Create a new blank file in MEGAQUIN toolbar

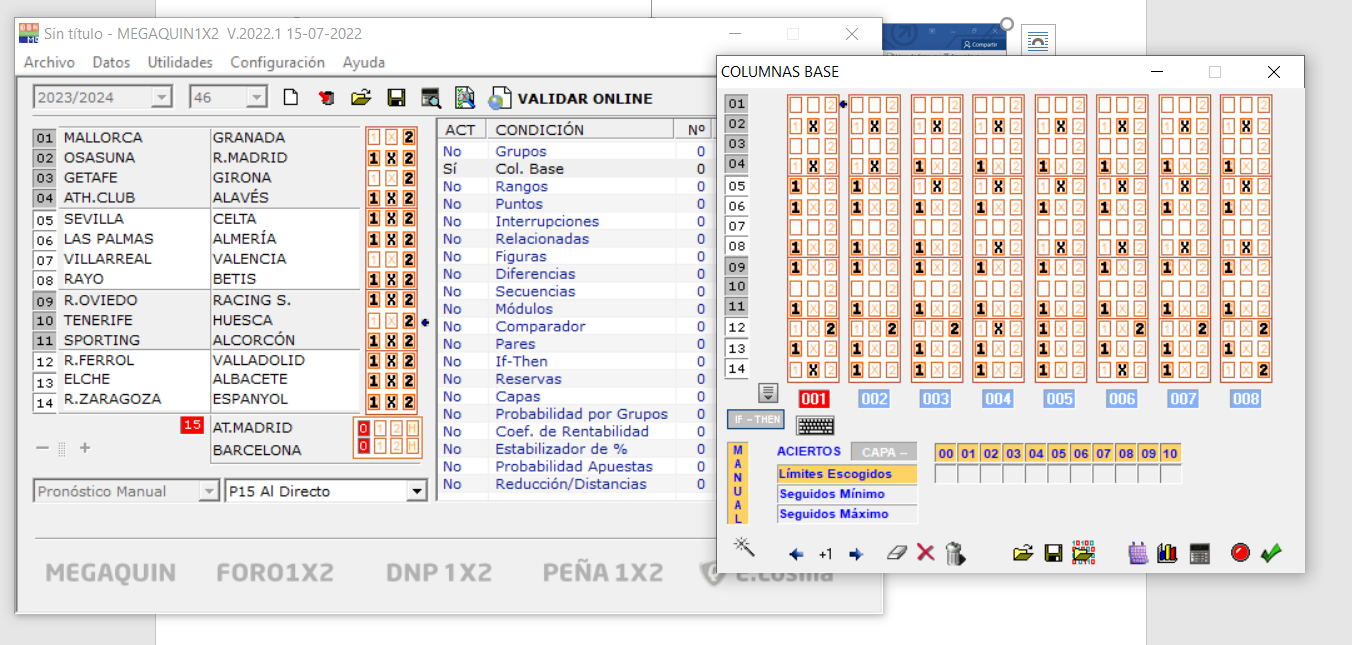[x=291, y=98]
